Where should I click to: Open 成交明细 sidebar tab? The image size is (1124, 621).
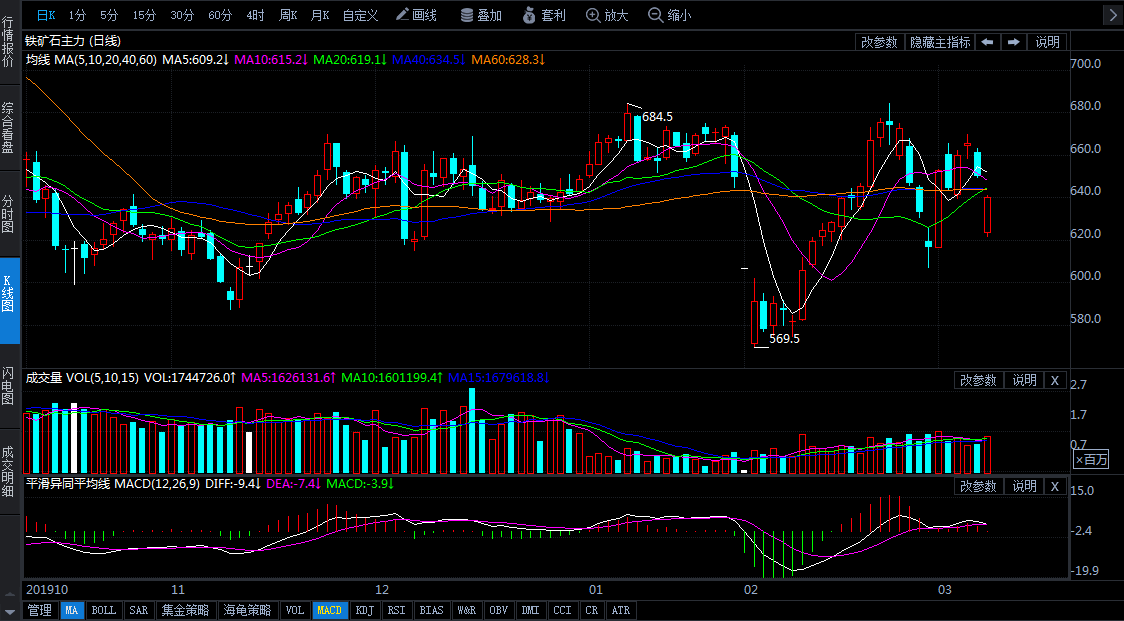coord(8,473)
